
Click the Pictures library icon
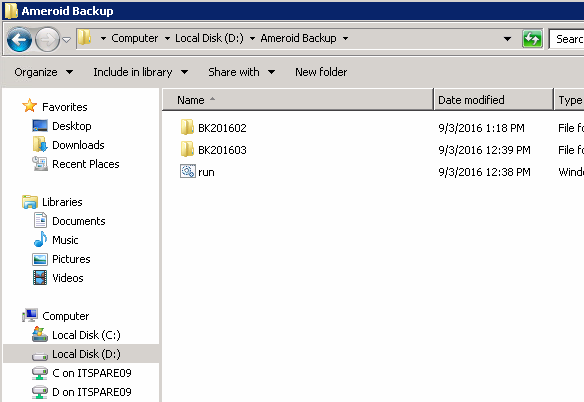(40, 259)
